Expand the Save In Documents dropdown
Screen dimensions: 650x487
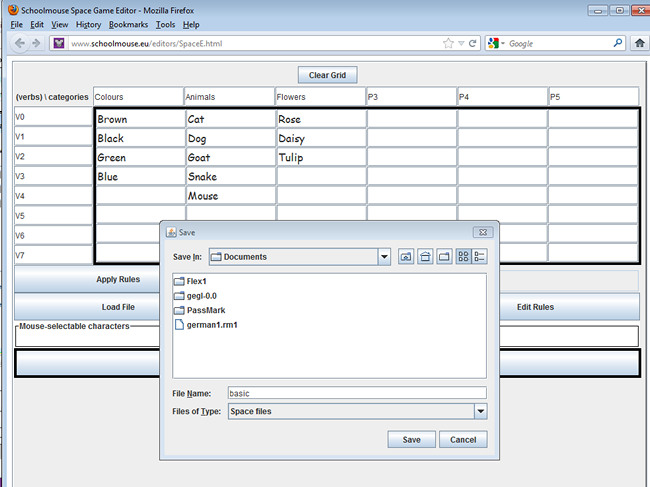point(384,257)
